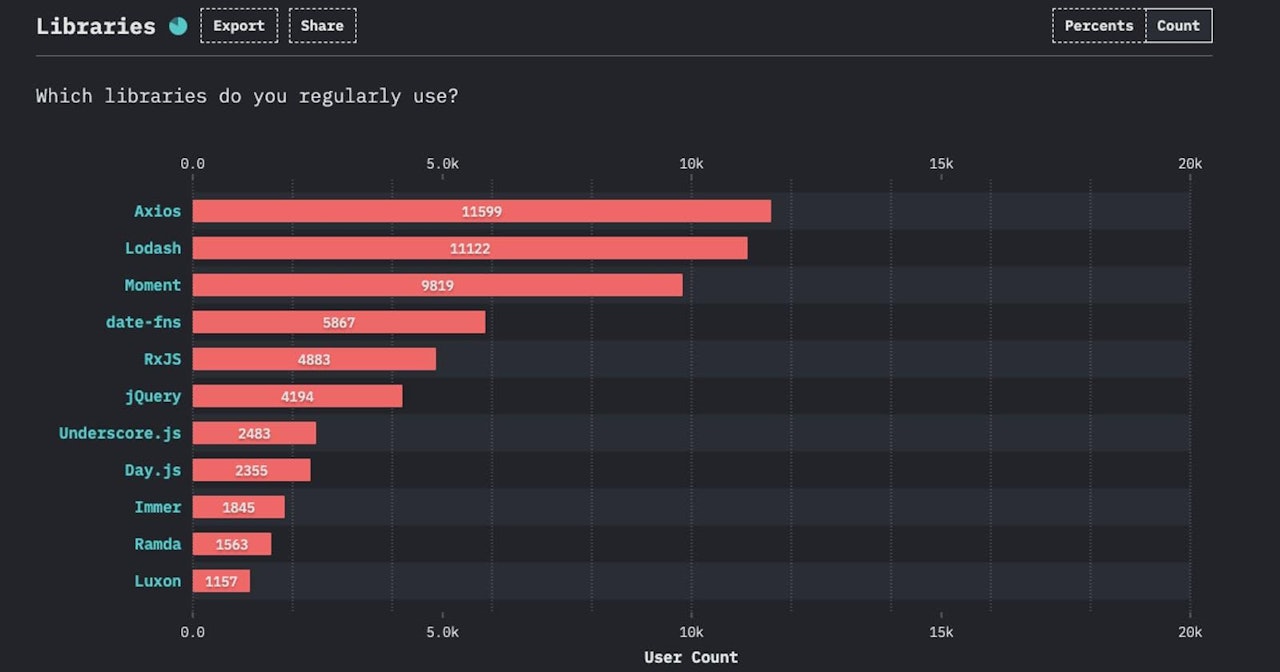
Task: Click the Libraries section heading
Action: pos(96,26)
